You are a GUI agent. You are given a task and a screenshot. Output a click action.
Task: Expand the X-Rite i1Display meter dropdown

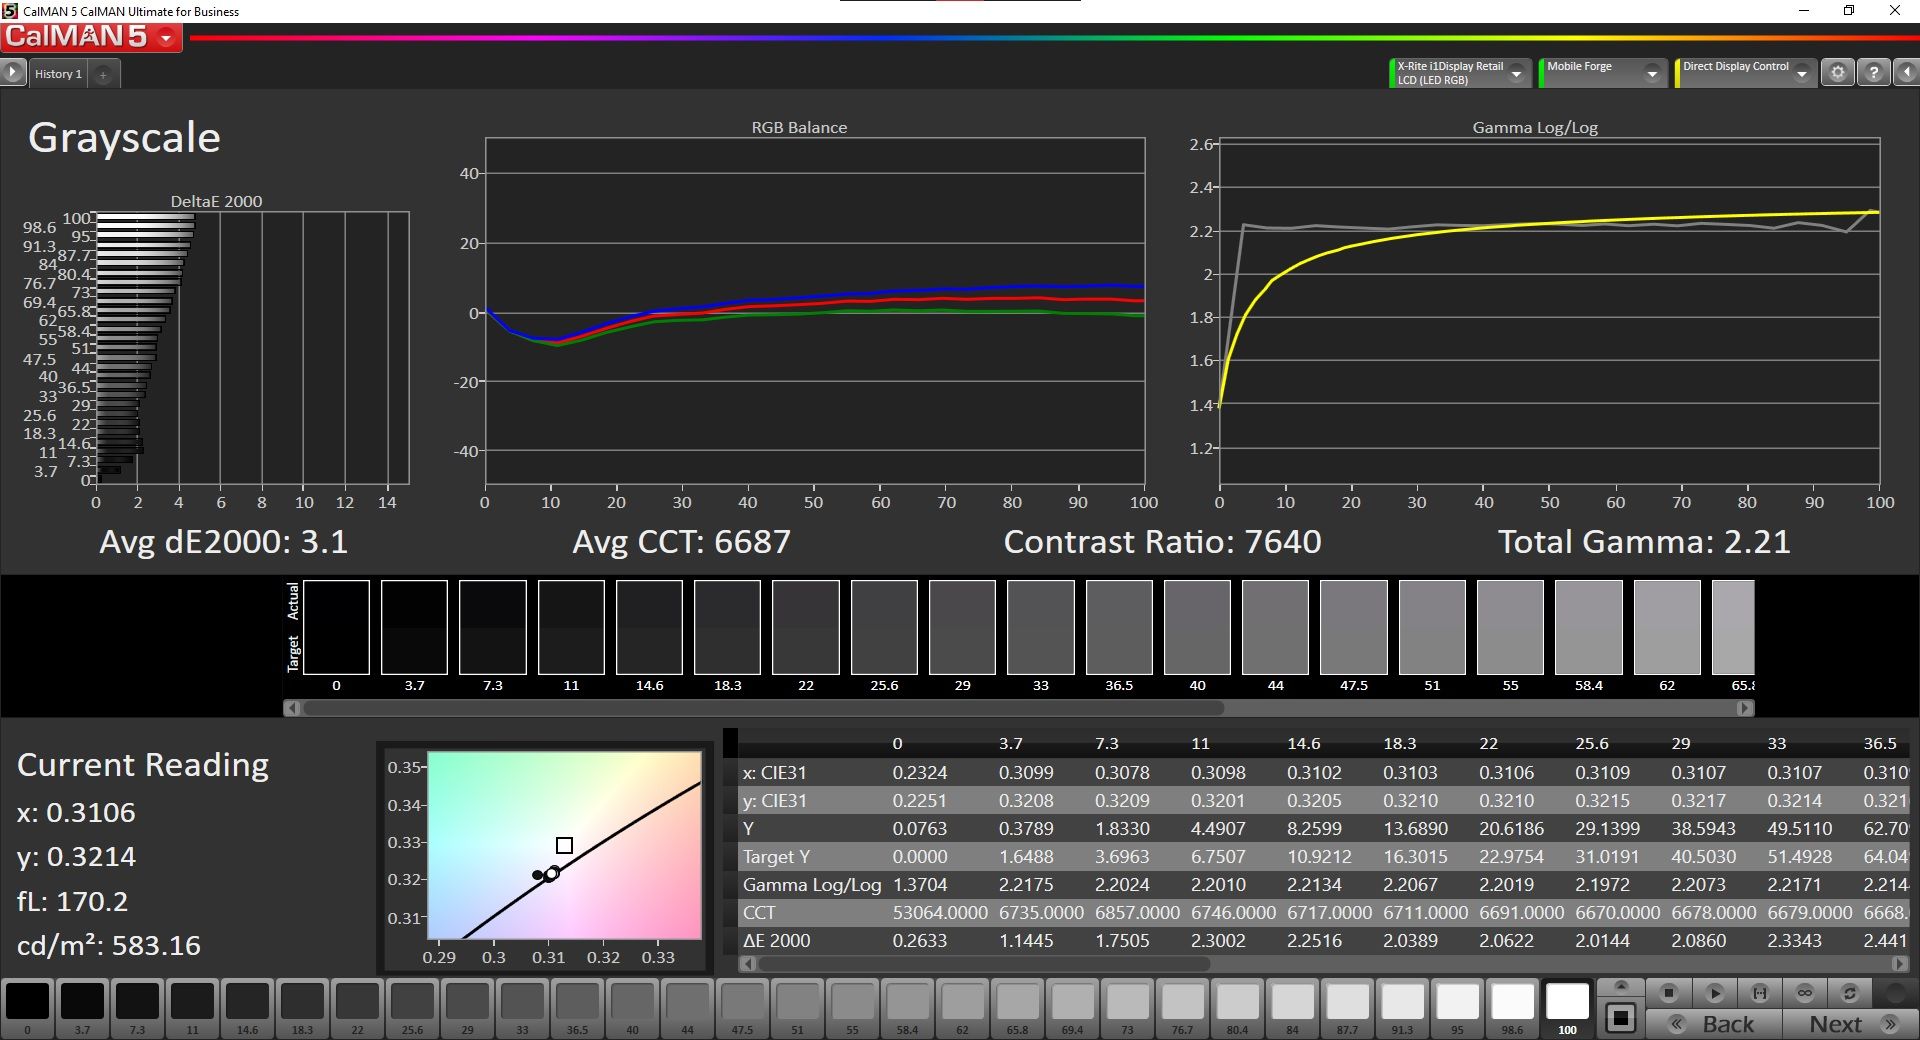[1516, 73]
